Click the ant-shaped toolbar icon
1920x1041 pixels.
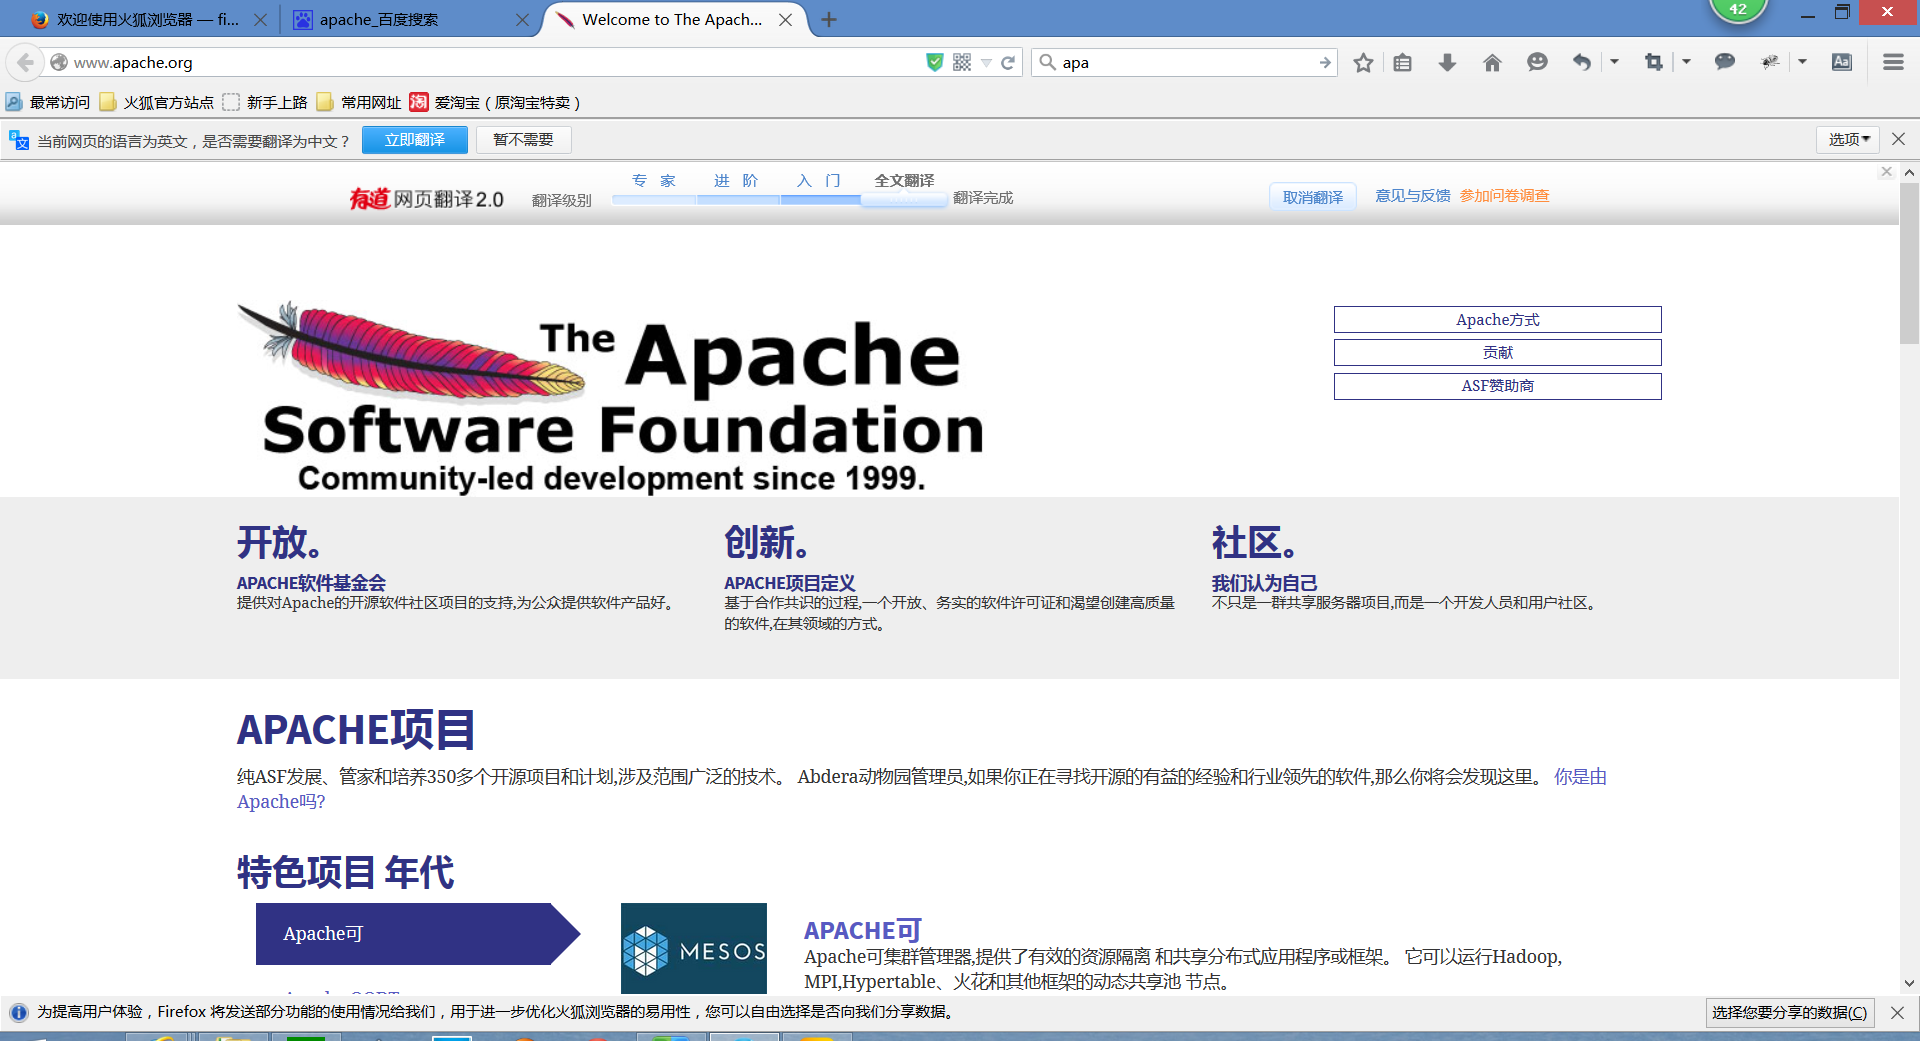click(x=1770, y=62)
